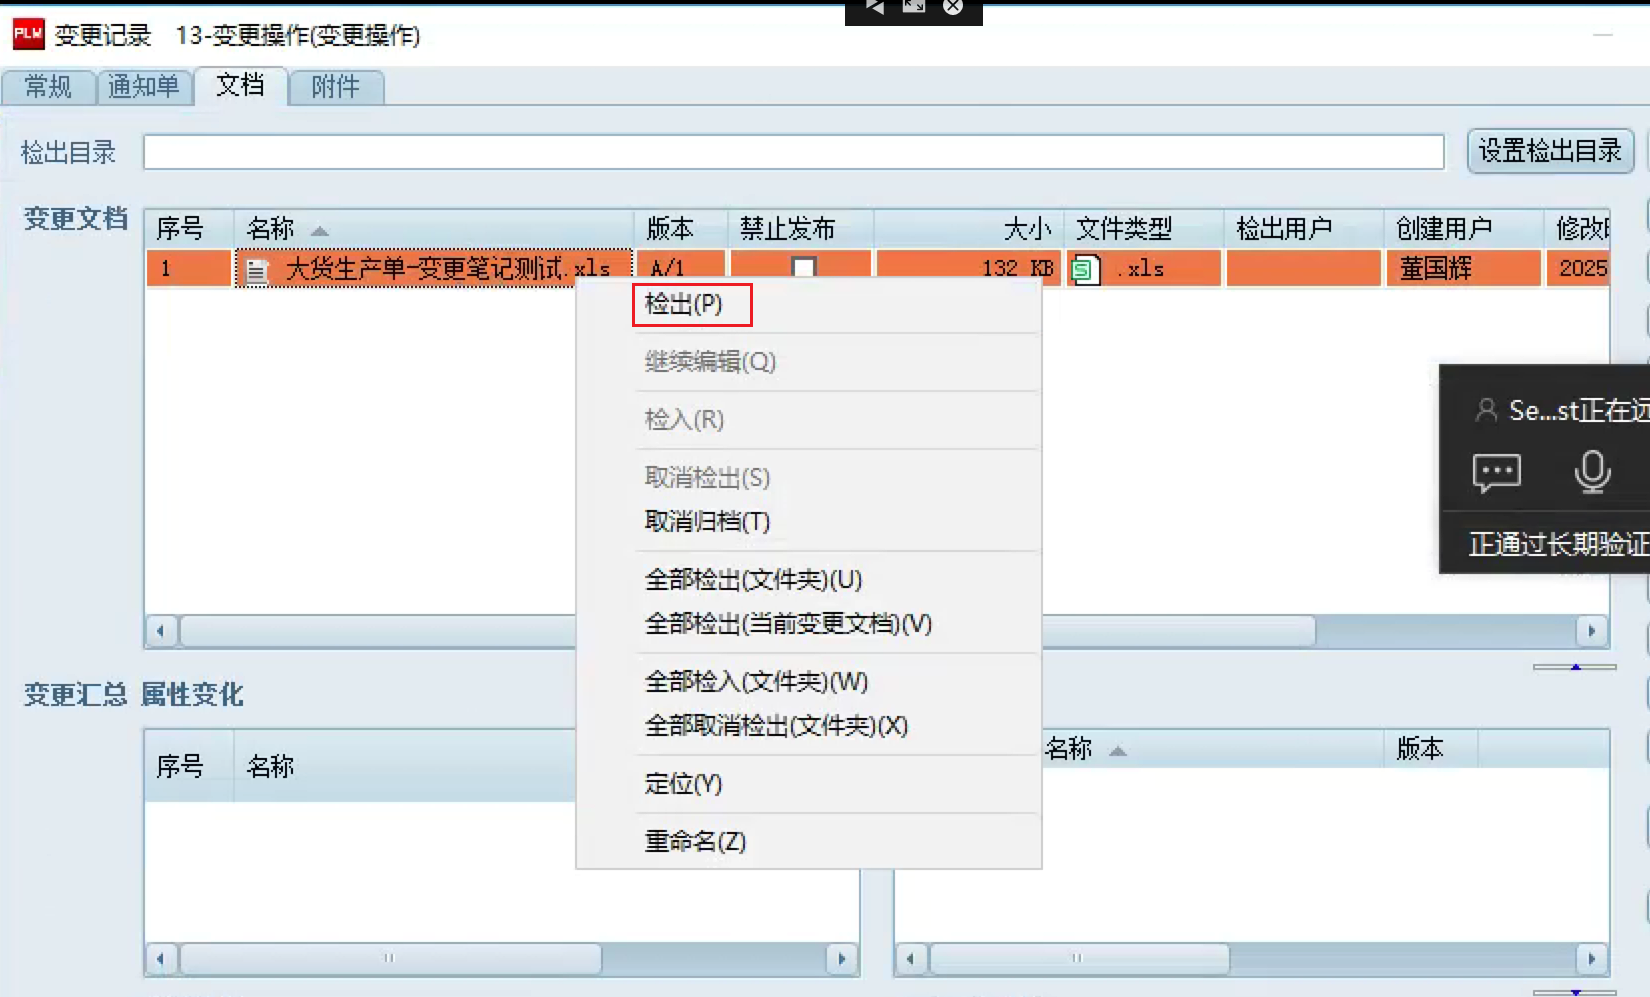Switch to the 通知单 tab
This screenshot has height=997, width=1650.
[144, 87]
